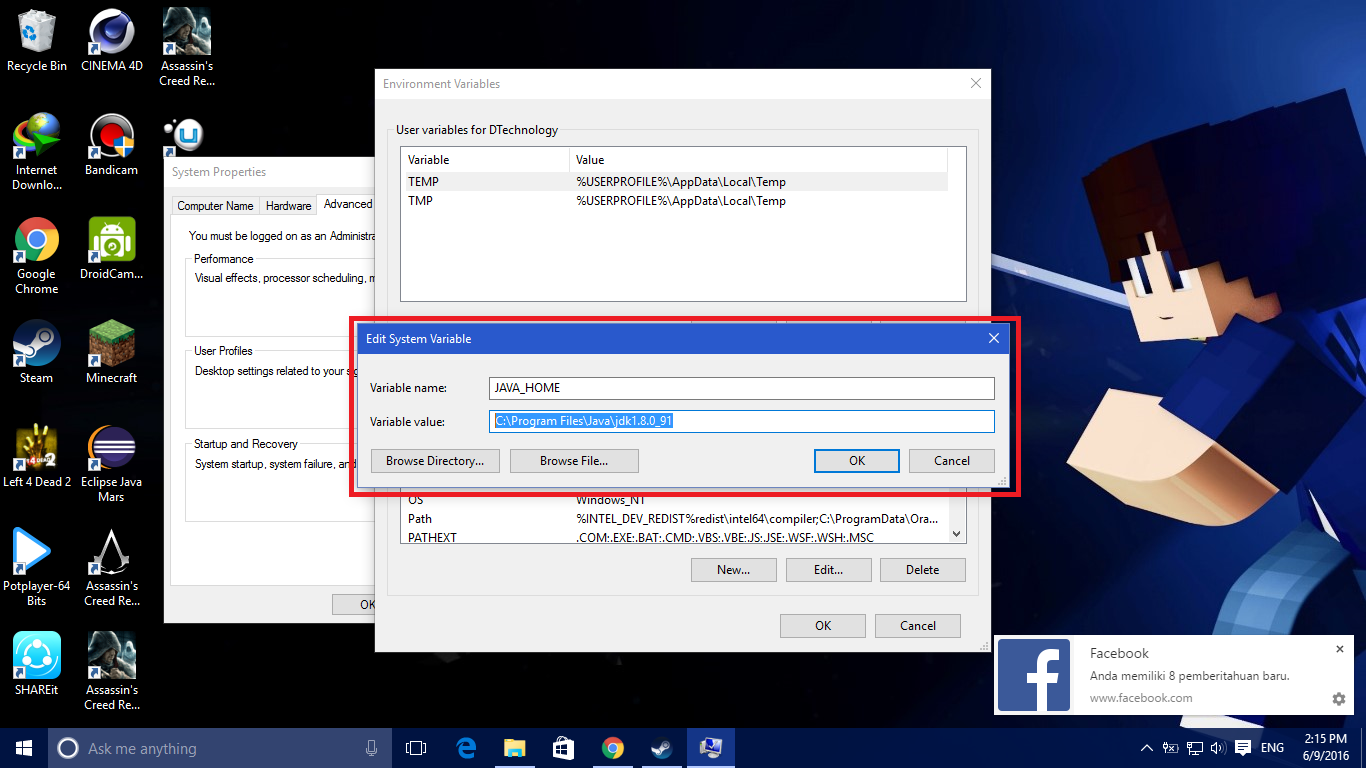Open File Explorer from the taskbar
1366x768 pixels.
[x=515, y=748]
